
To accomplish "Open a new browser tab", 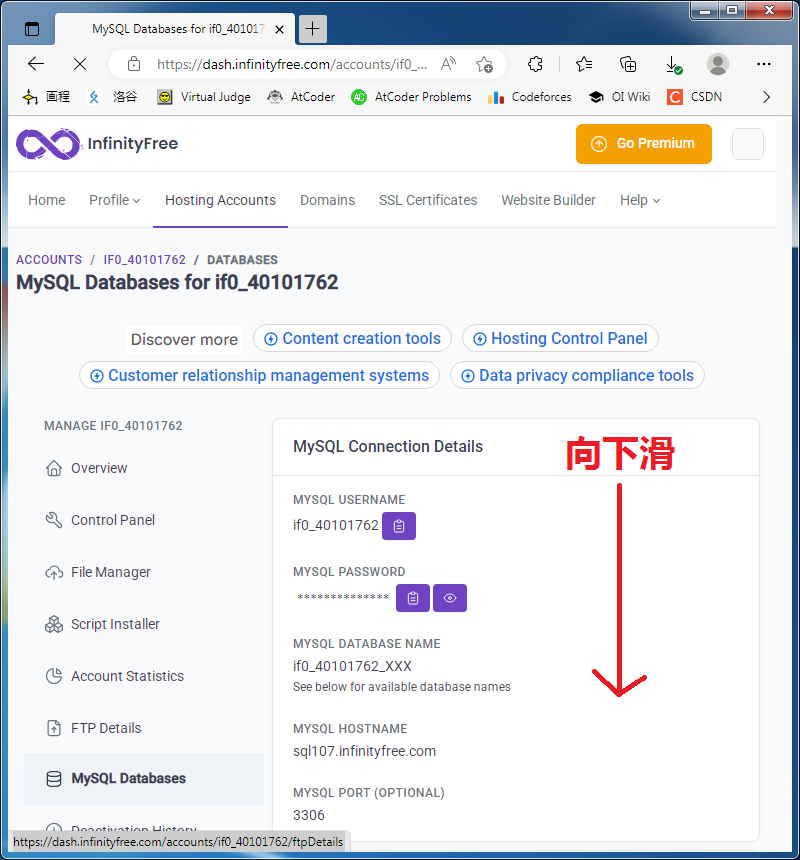I will [313, 29].
